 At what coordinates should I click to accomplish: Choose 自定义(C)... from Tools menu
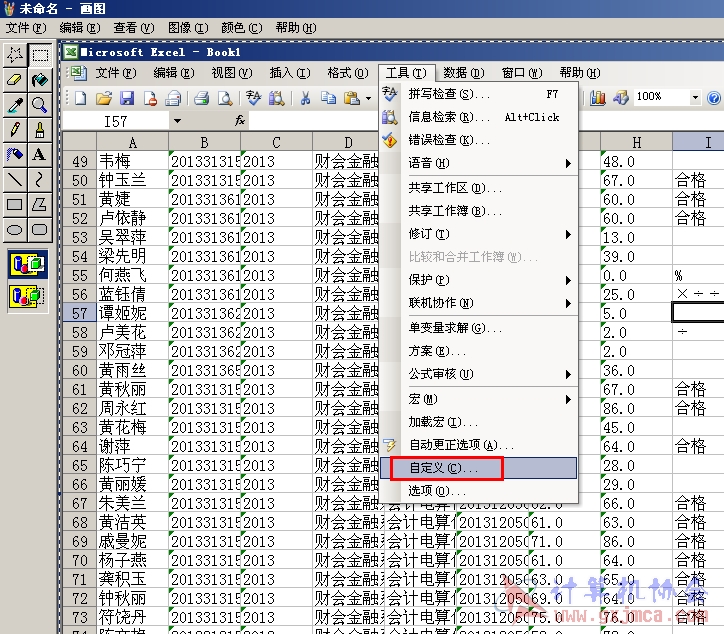click(x=478, y=468)
